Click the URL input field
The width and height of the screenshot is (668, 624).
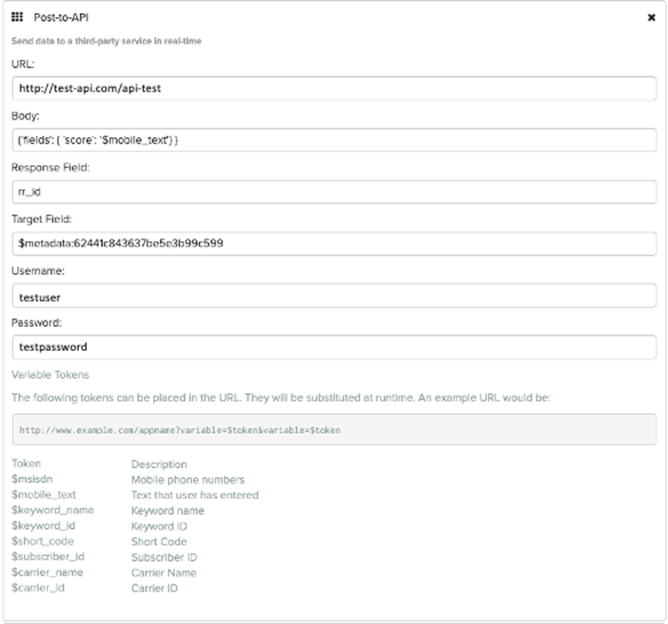point(333,88)
